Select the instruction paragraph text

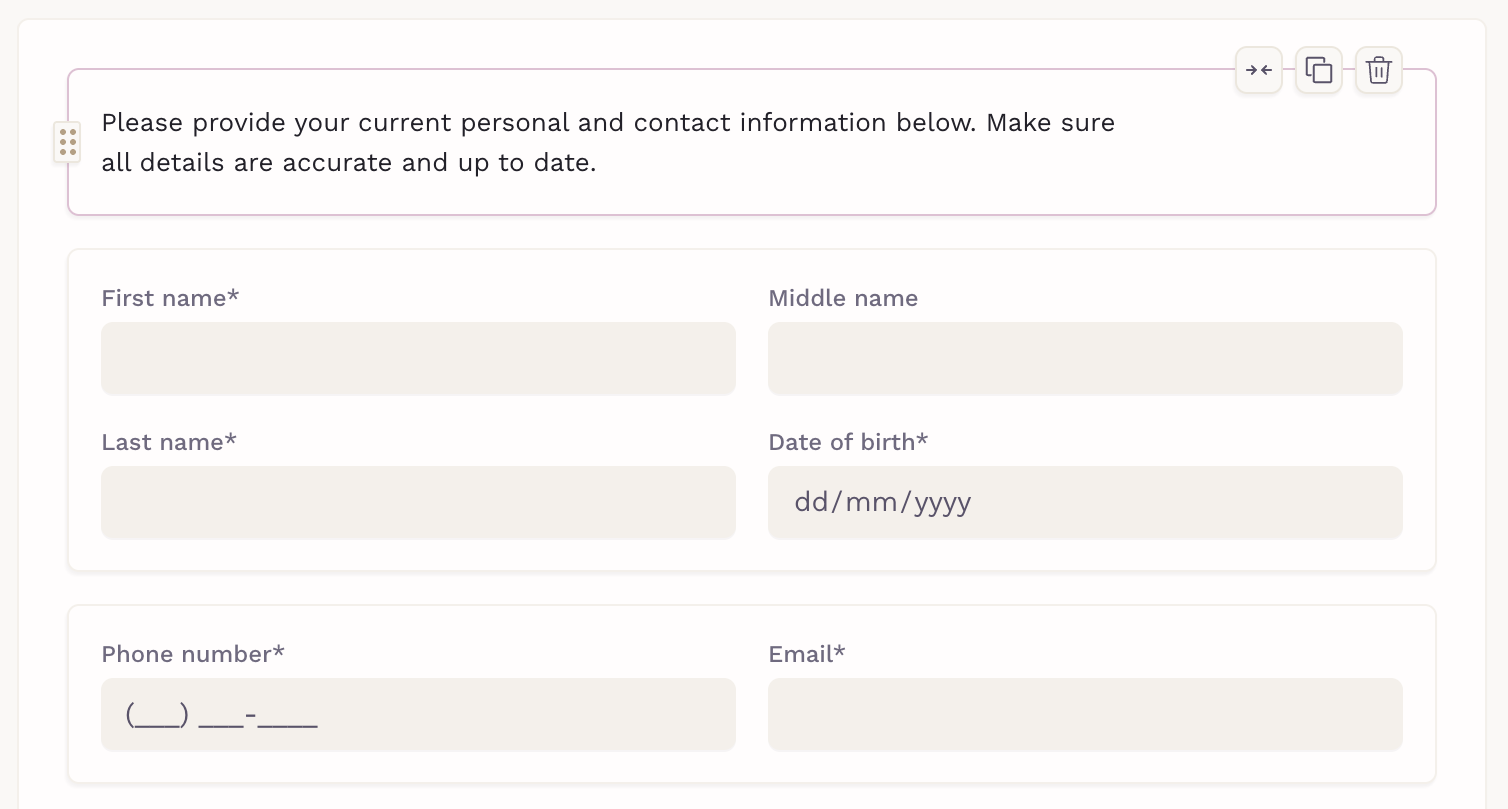point(608,142)
